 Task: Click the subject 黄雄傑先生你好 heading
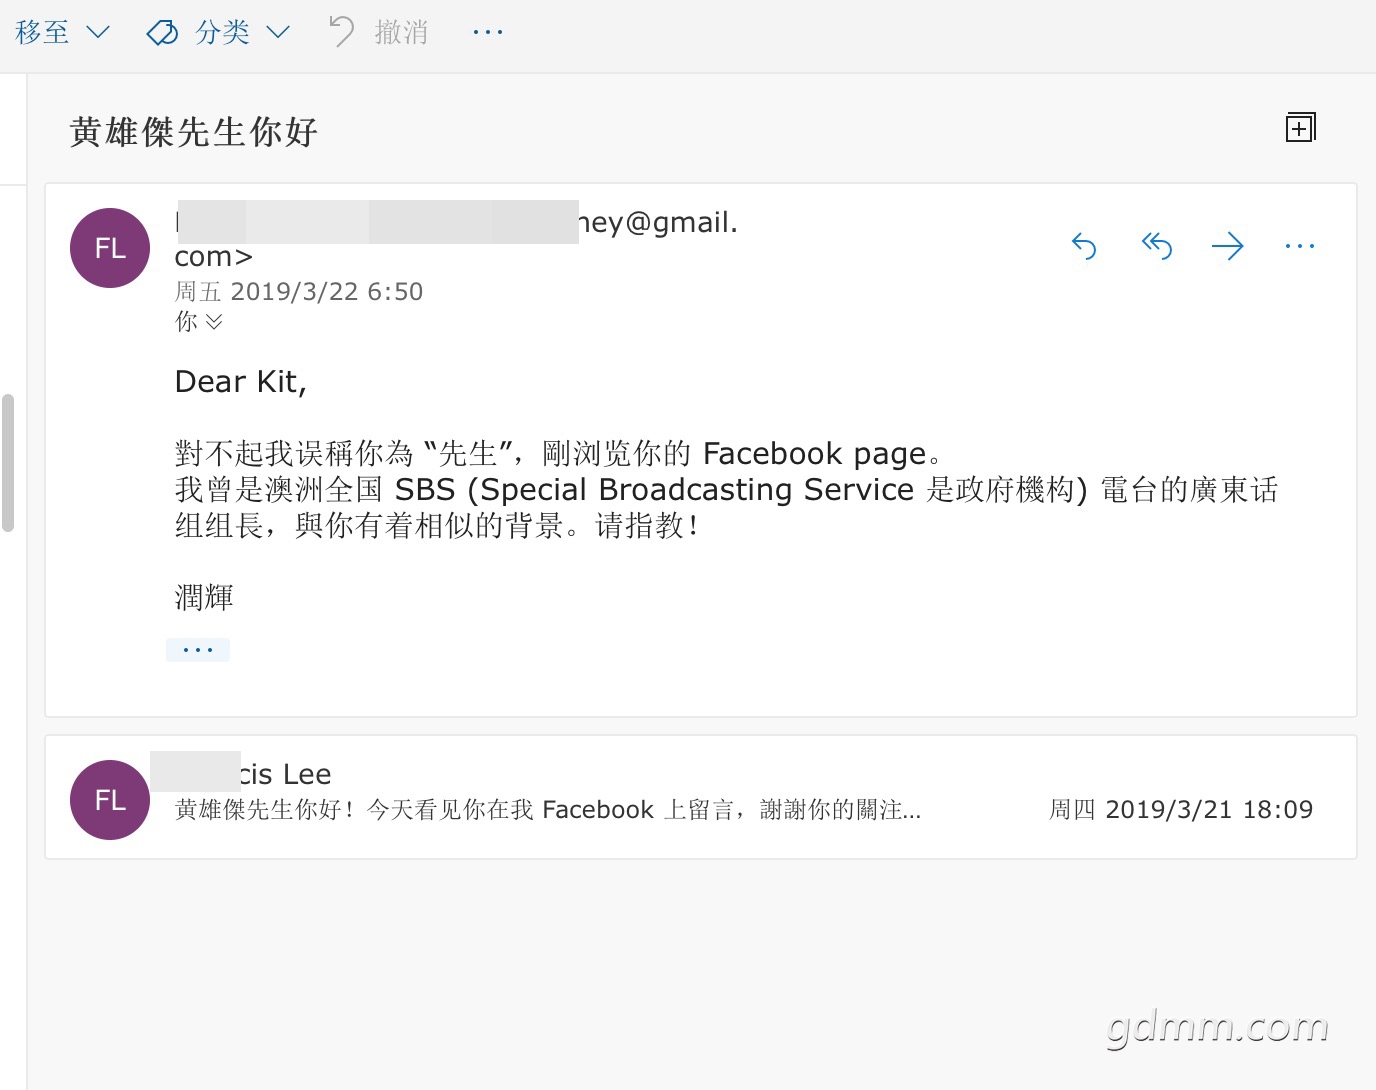tap(194, 131)
